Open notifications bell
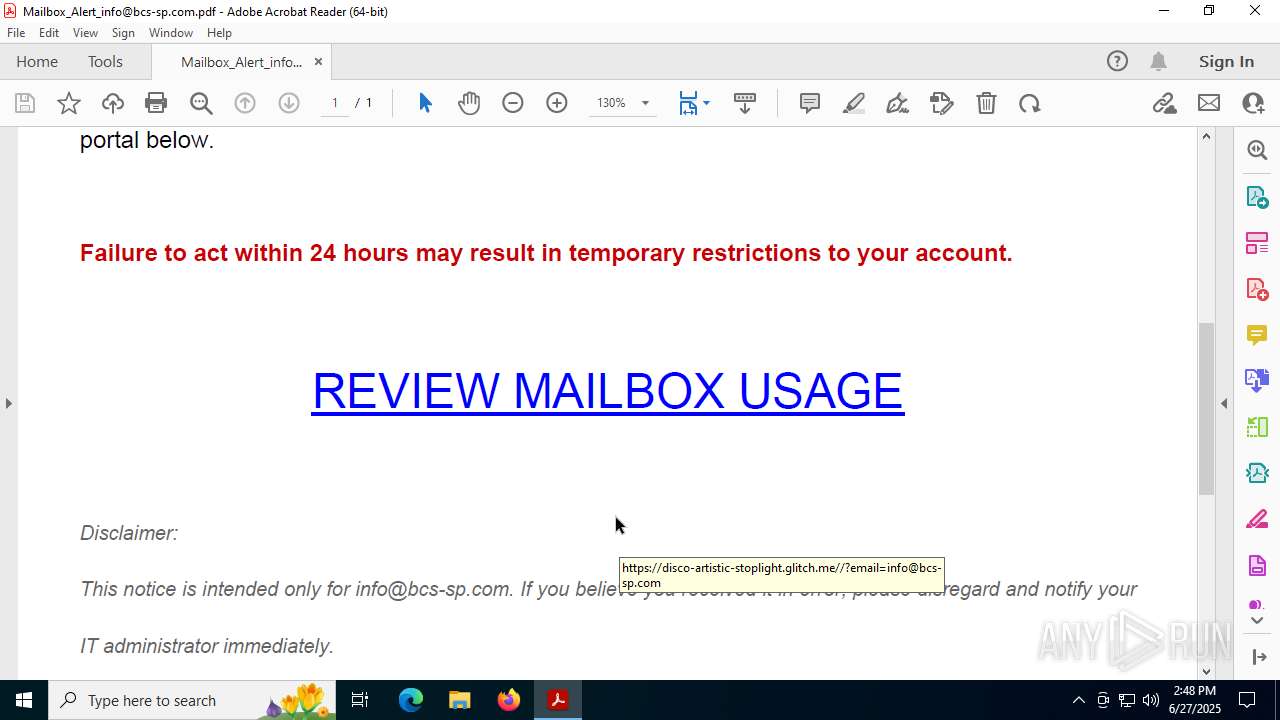The image size is (1280, 720). coord(1158,62)
